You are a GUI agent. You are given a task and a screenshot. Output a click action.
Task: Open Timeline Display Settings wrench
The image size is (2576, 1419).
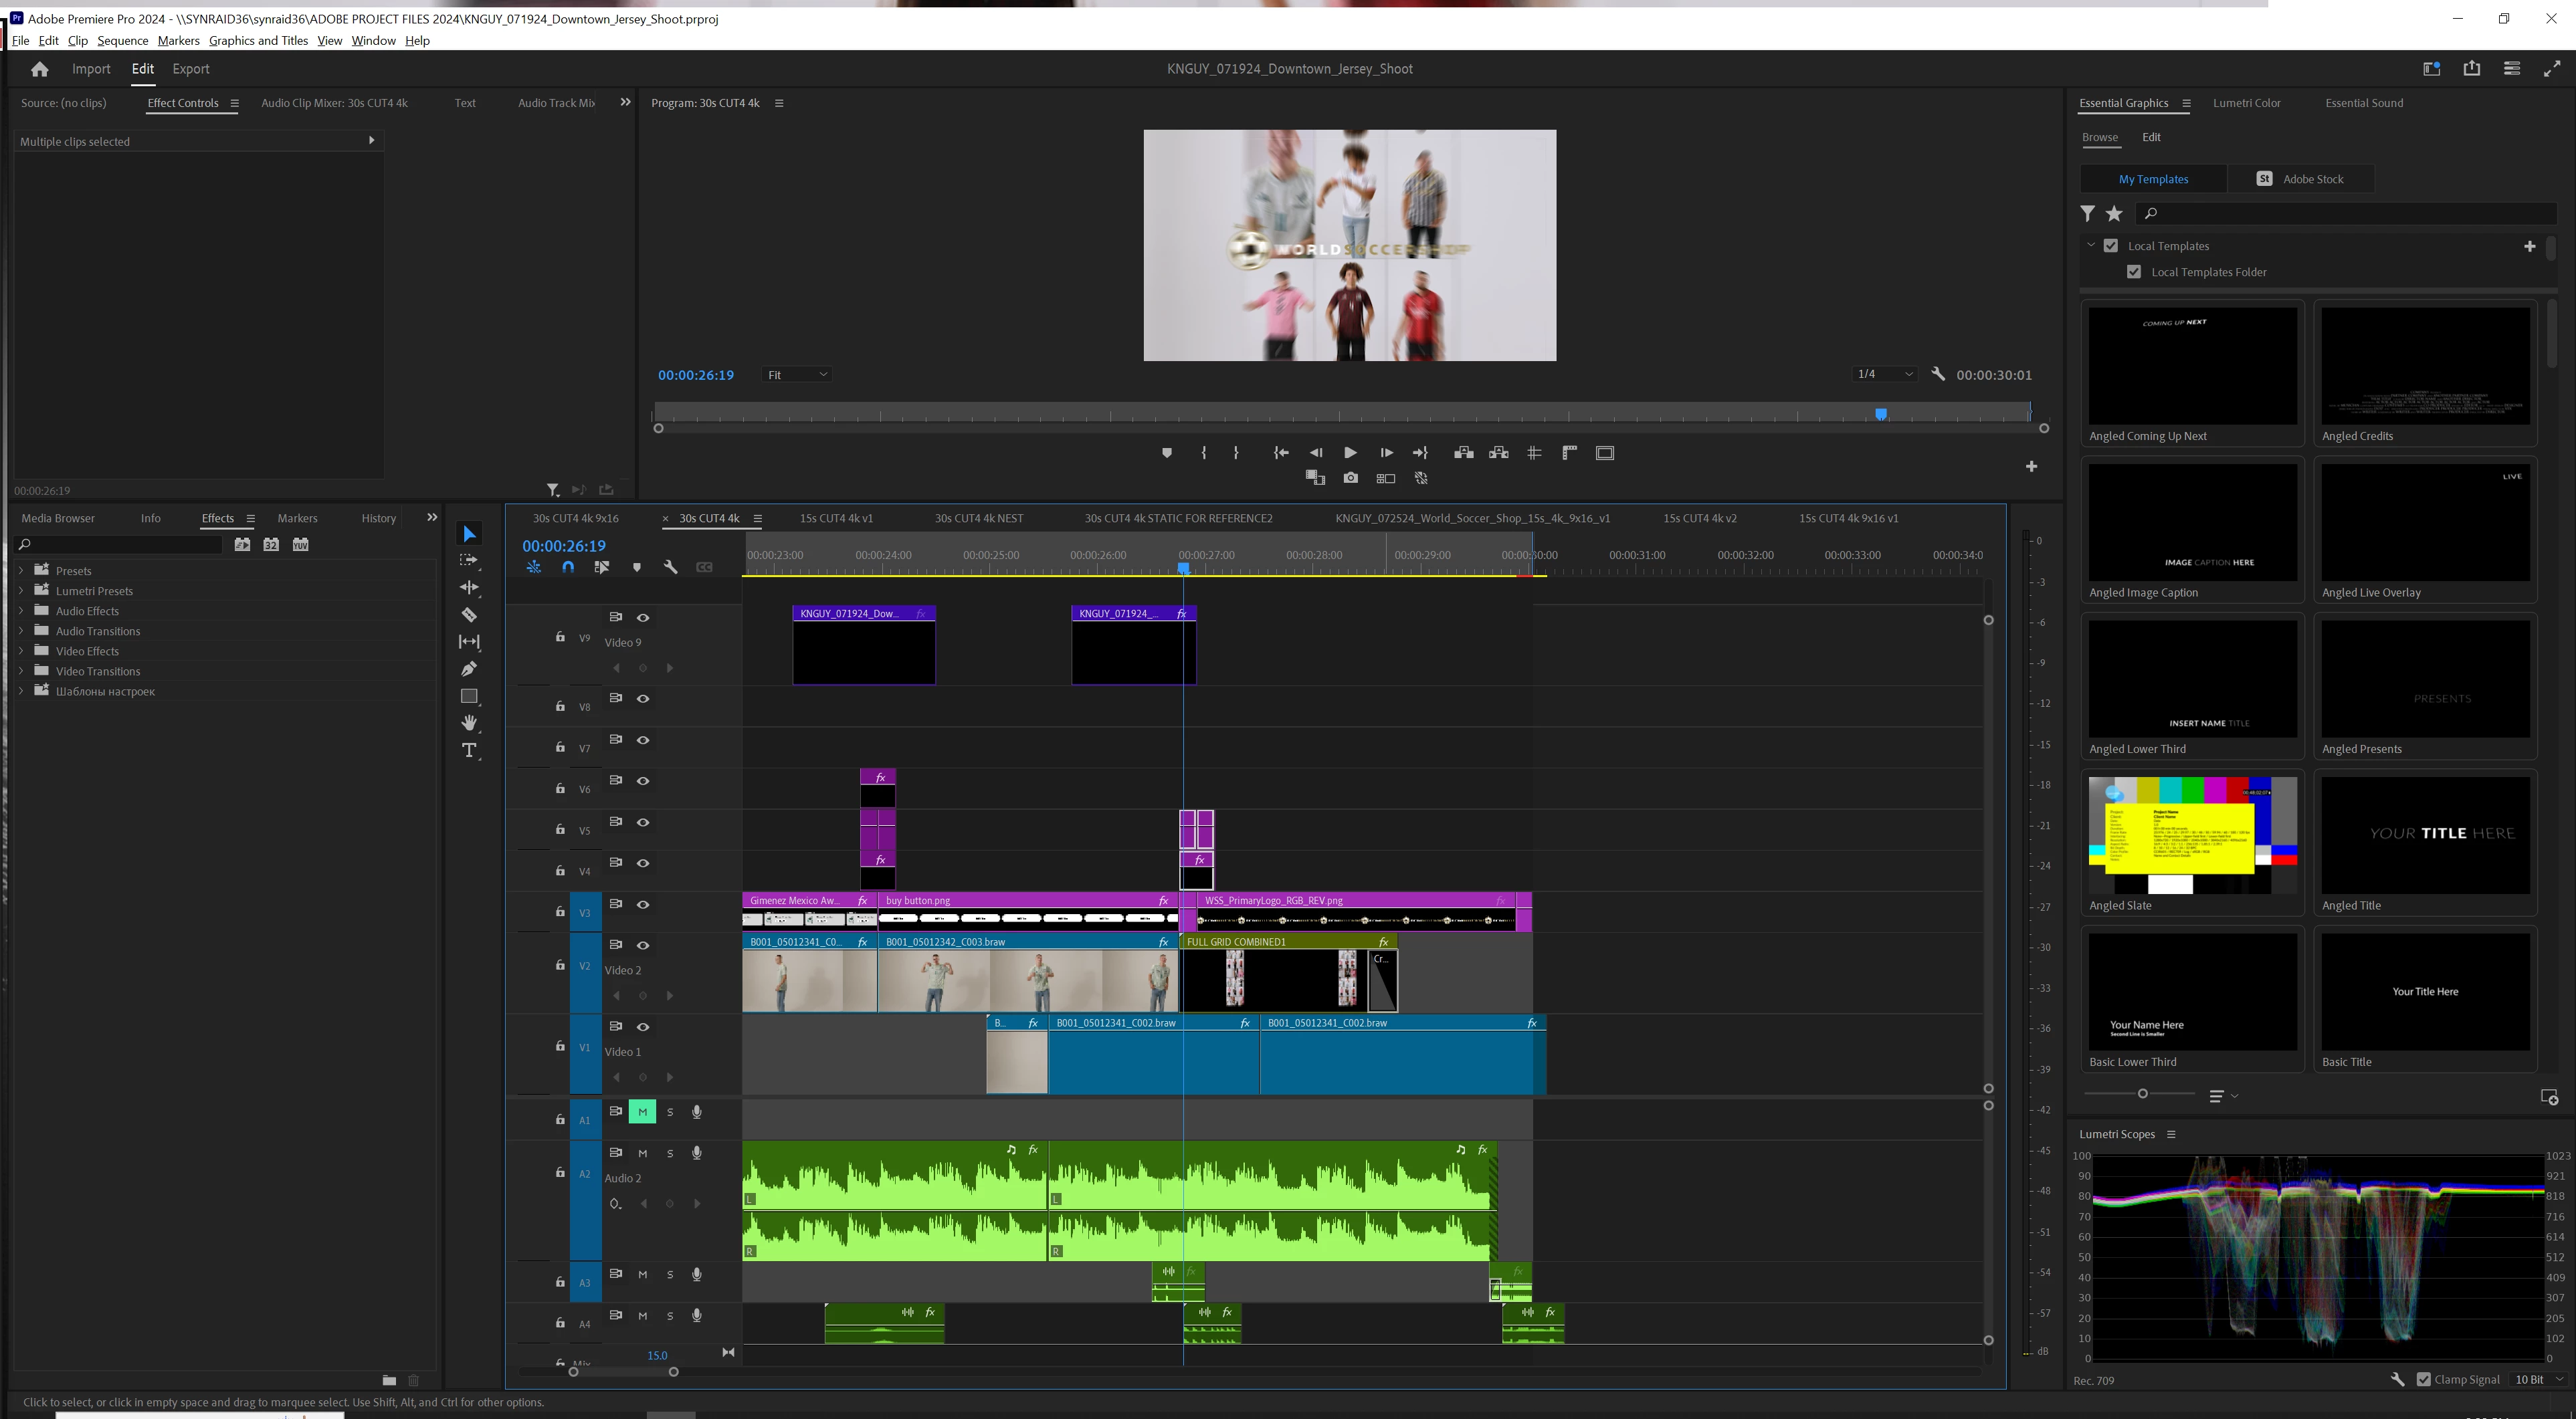[x=670, y=567]
